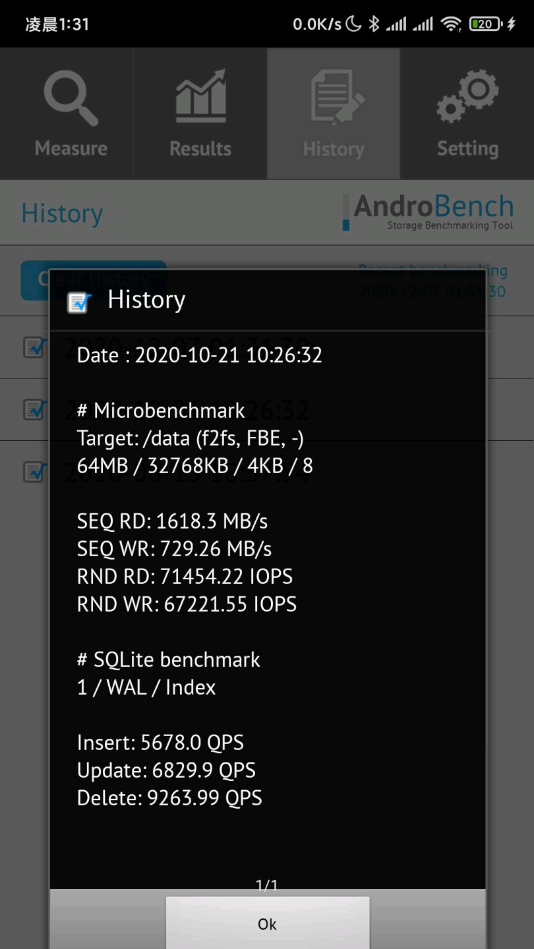Tap the AndroBench logo

click(428, 212)
